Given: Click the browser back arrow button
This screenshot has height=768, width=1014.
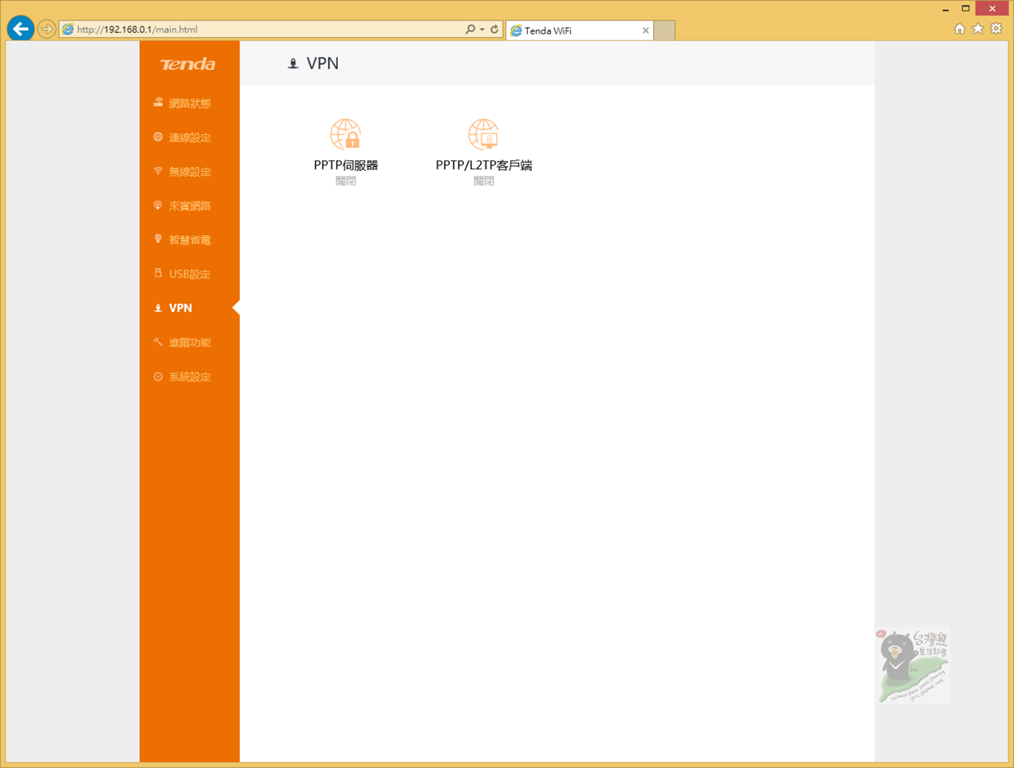Looking at the screenshot, I should tap(21, 28).
